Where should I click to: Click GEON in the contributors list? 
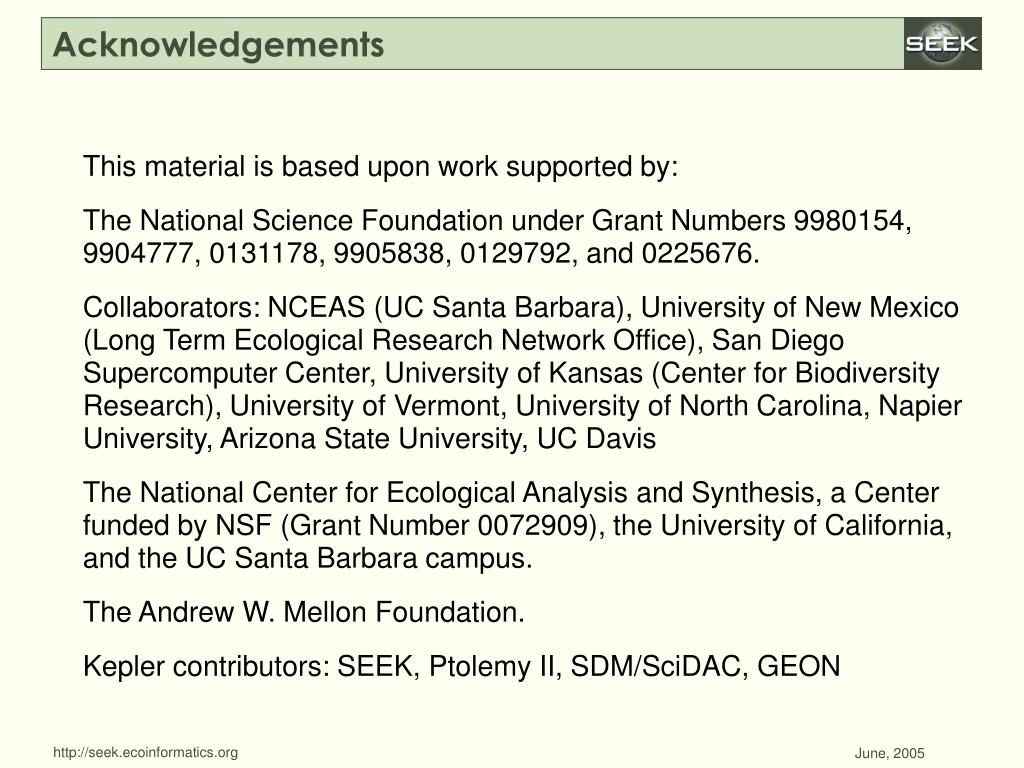pyautogui.click(x=799, y=667)
